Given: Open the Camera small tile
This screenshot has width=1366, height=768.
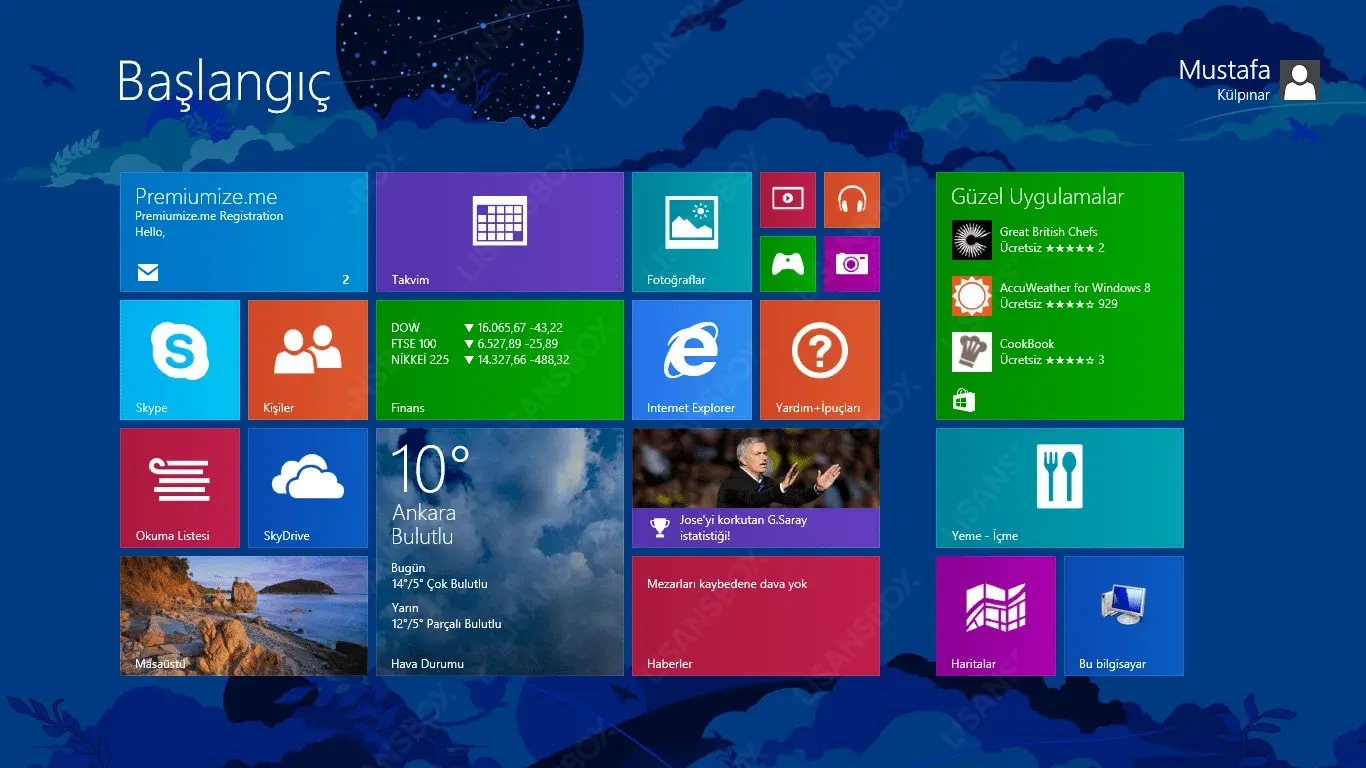Looking at the screenshot, I should 852,264.
